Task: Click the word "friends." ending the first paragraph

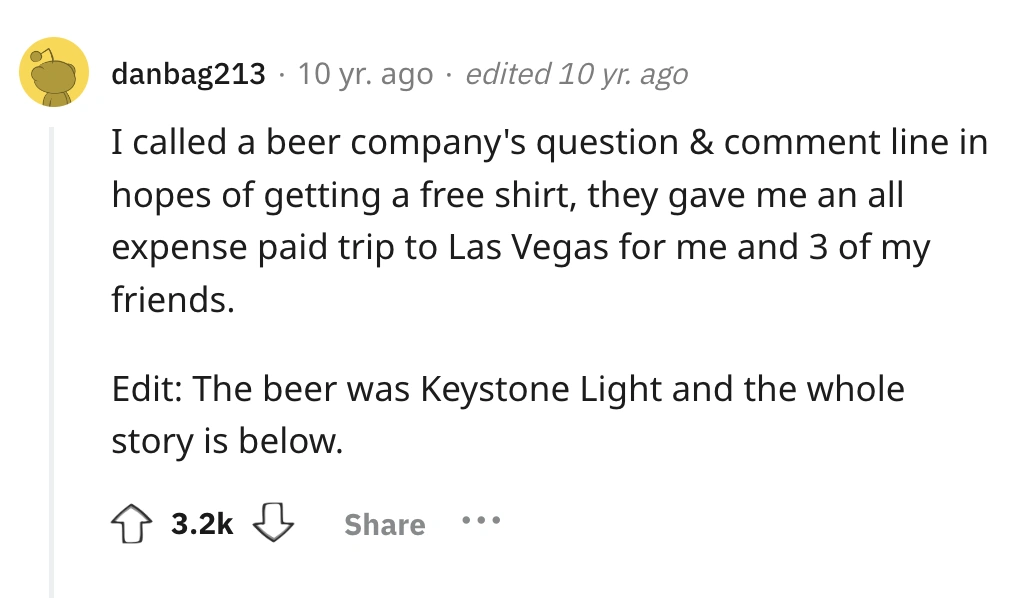Action: [173, 300]
